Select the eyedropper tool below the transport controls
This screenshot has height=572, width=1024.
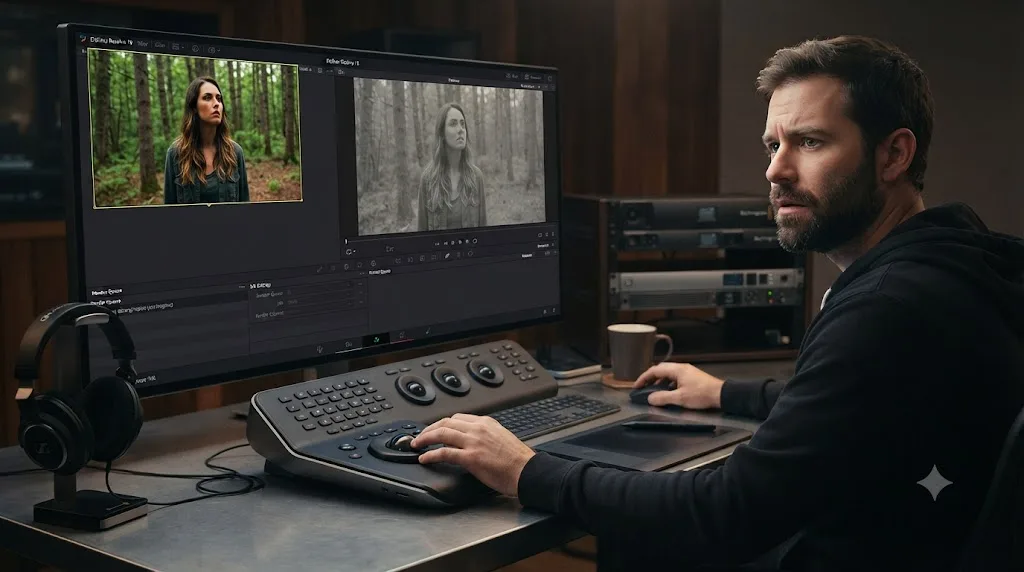pos(447,255)
